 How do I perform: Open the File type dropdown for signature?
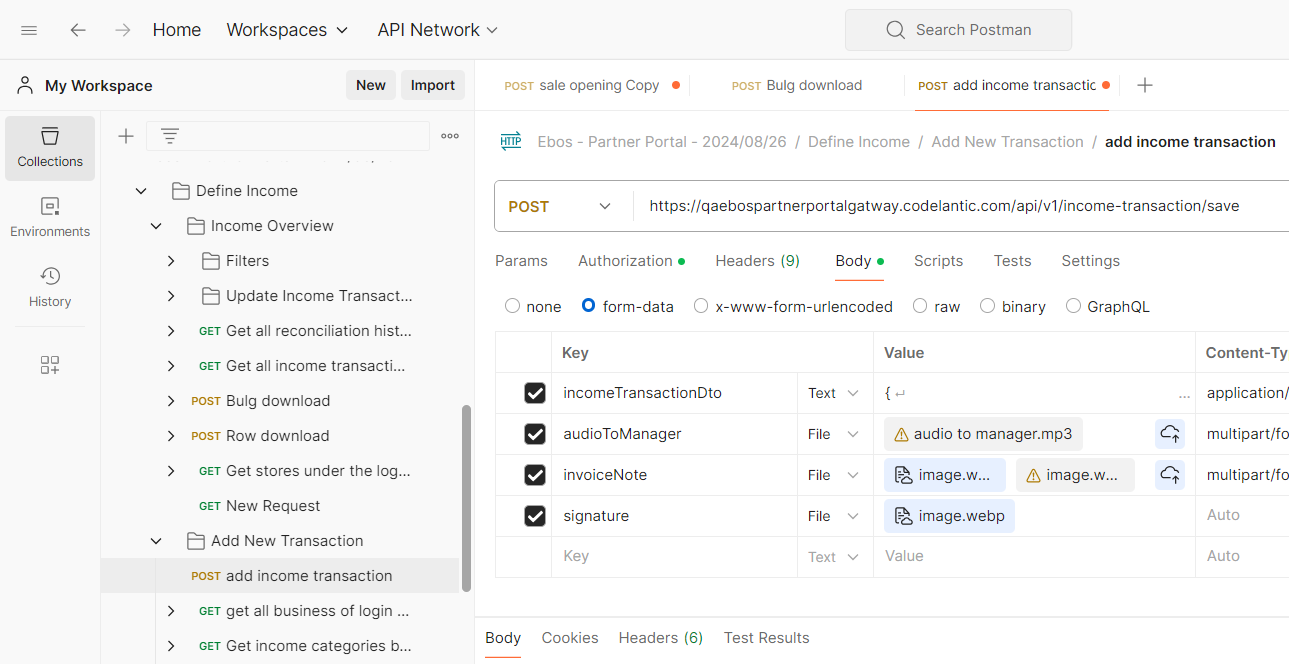(834, 516)
